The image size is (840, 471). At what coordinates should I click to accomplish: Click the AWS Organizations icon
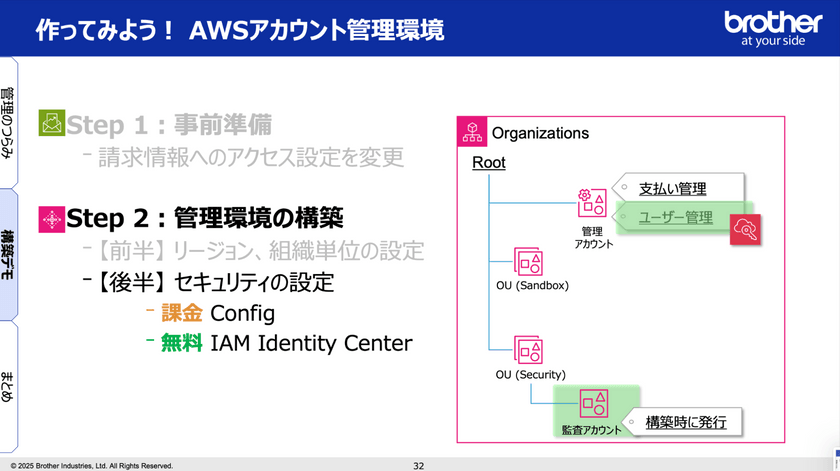coord(474,133)
